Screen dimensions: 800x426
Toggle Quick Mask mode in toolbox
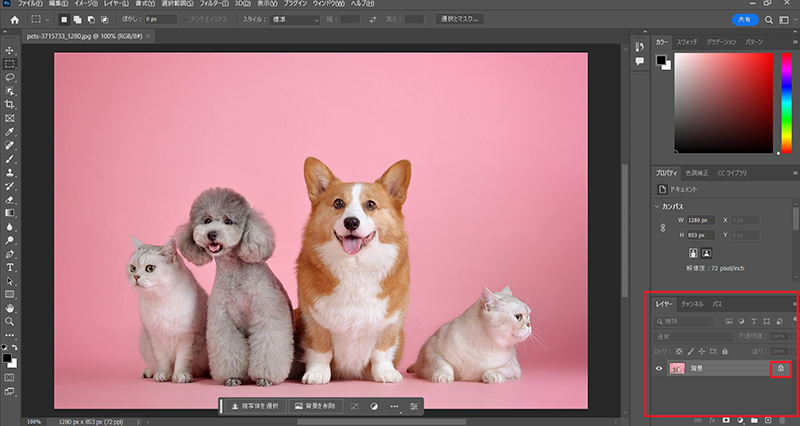click(x=10, y=378)
